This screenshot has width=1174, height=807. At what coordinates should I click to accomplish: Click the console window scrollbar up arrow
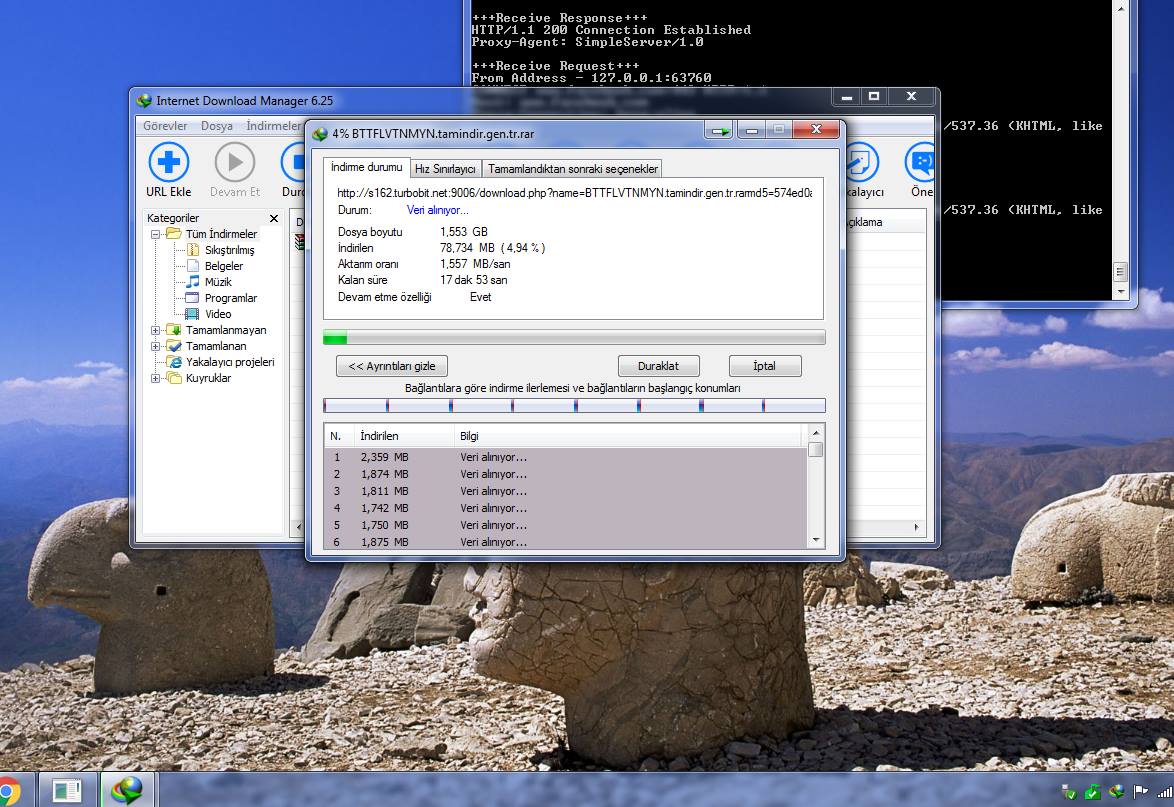[x=1120, y=8]
